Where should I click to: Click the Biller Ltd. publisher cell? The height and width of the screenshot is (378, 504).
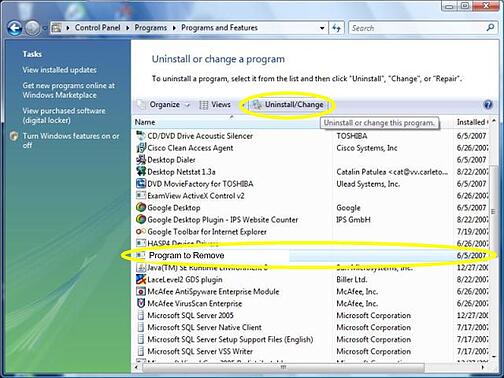[x=352, y=279]
